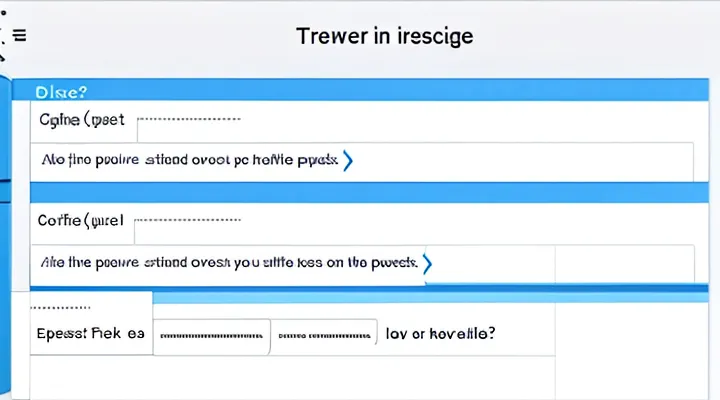Click the chevron after the "Alo fino poolire" text
The height and width of the screenshot is (400, 720).
[x=347, y=160]
